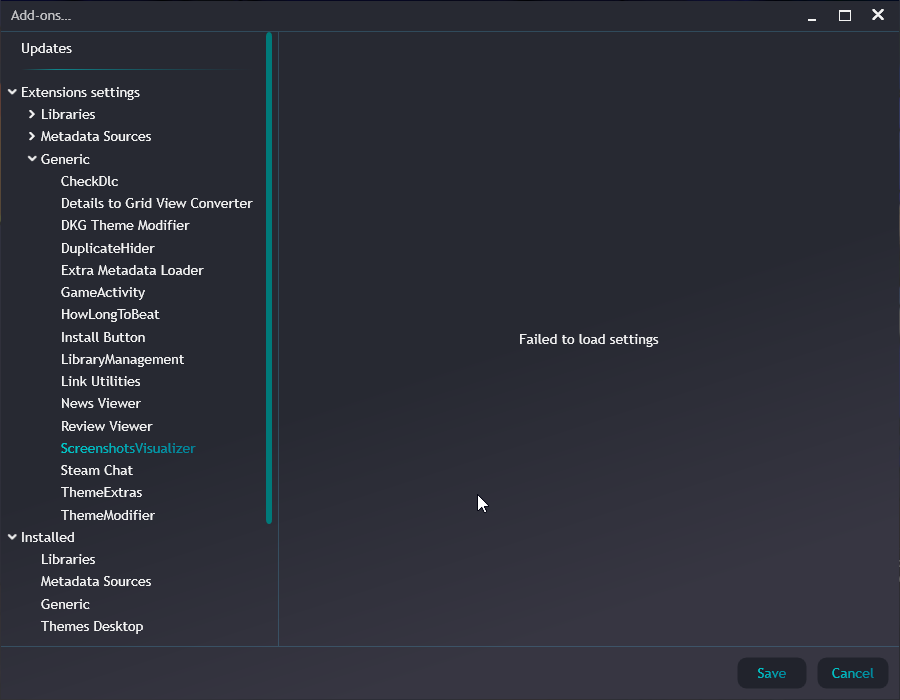Click the Save button
Viewport: 900px width, 700px height.
[x=771, y=673]
